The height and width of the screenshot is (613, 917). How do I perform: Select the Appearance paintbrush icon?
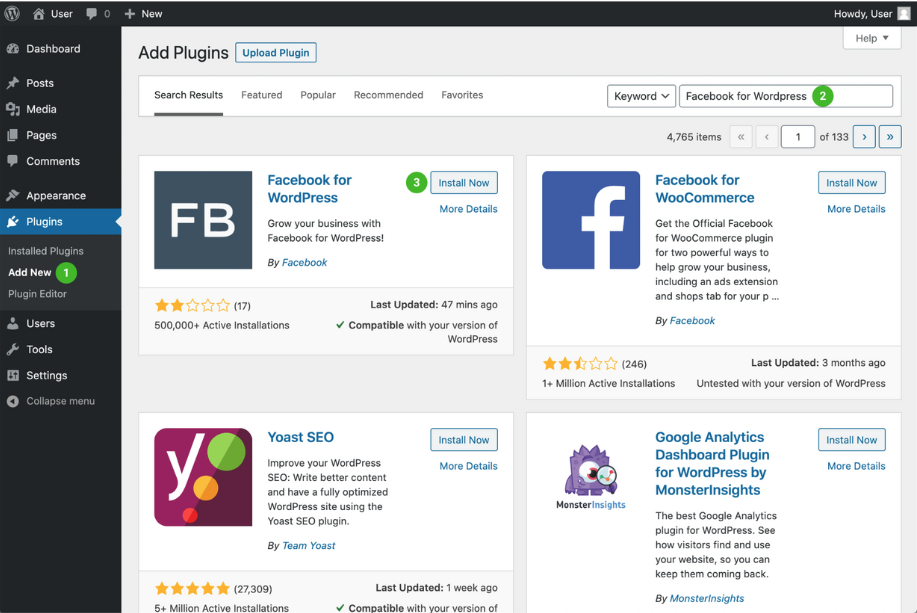click(13, 195)
